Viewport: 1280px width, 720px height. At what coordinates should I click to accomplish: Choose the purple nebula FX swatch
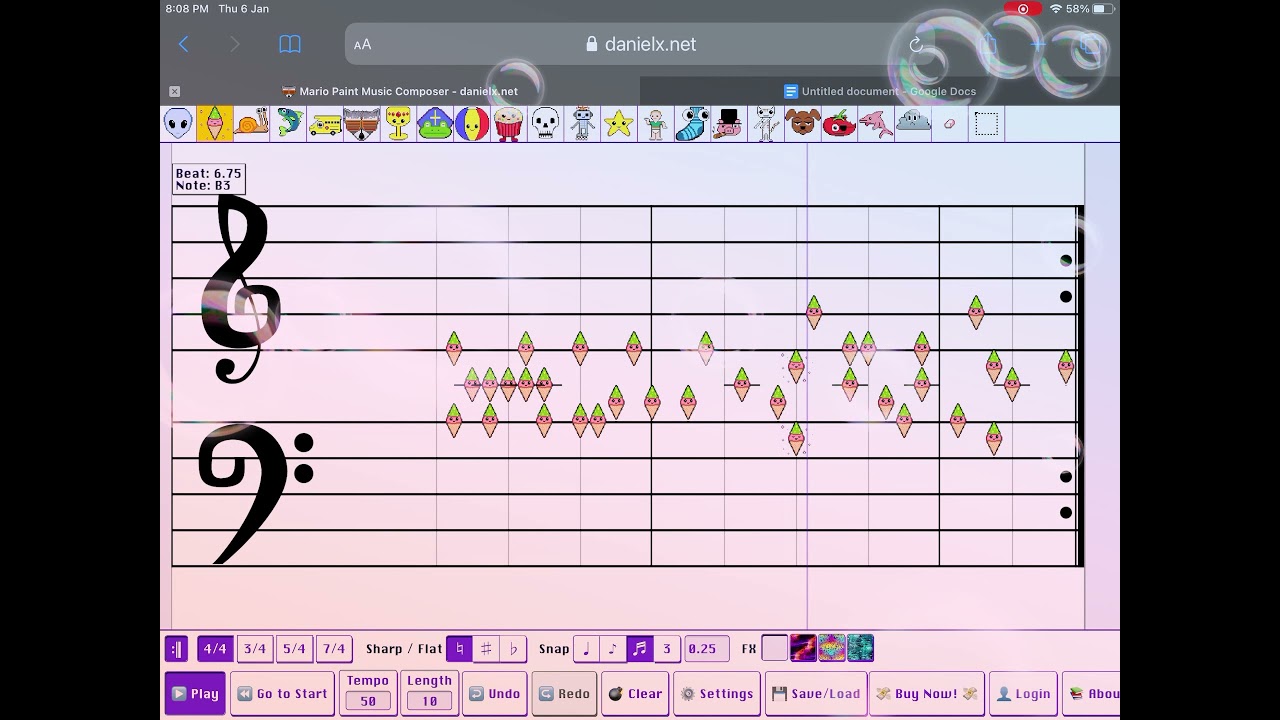coord(803,649)
